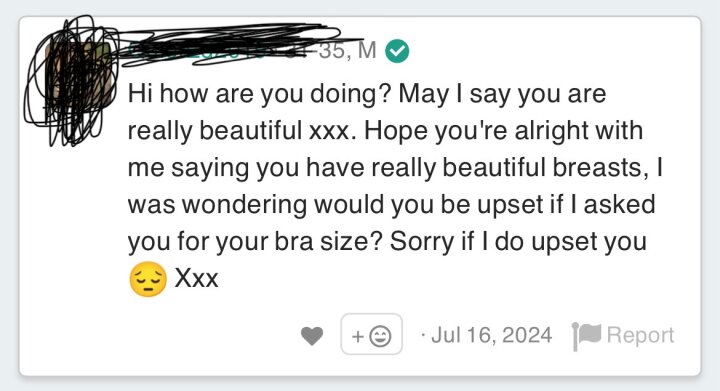Click the Jul 16, 2024 timestamp
This screenshot has width=720, height=391.
tap(491, 335)
